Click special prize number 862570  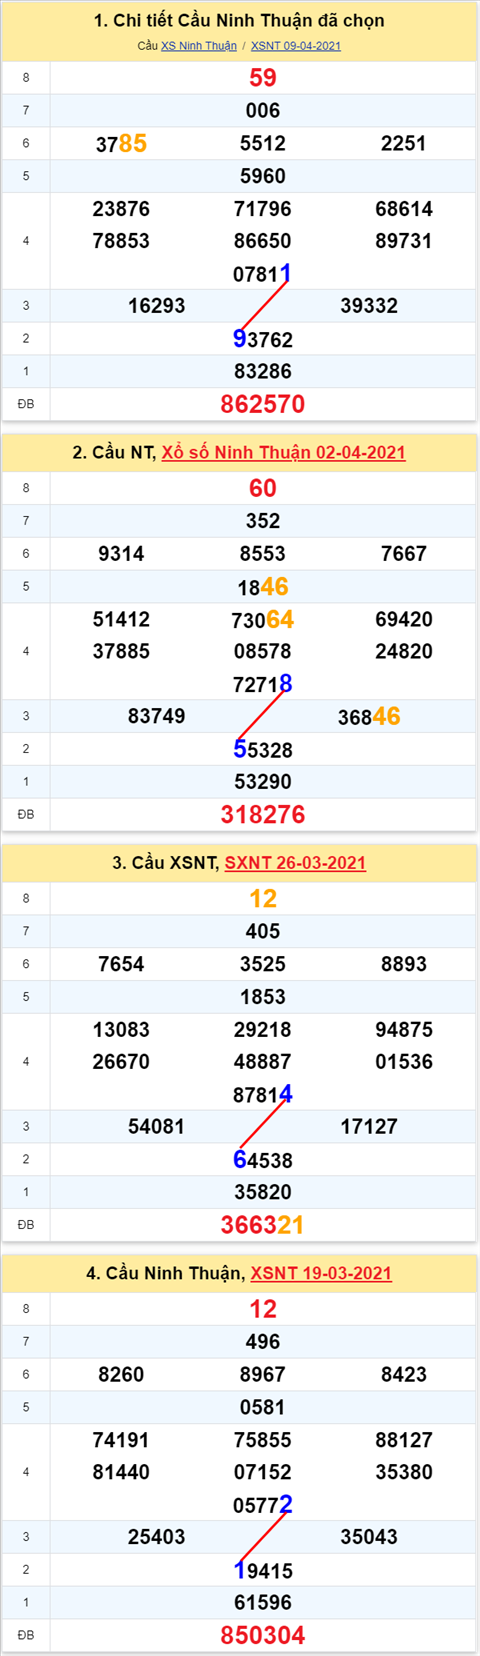tap(263, 404)
